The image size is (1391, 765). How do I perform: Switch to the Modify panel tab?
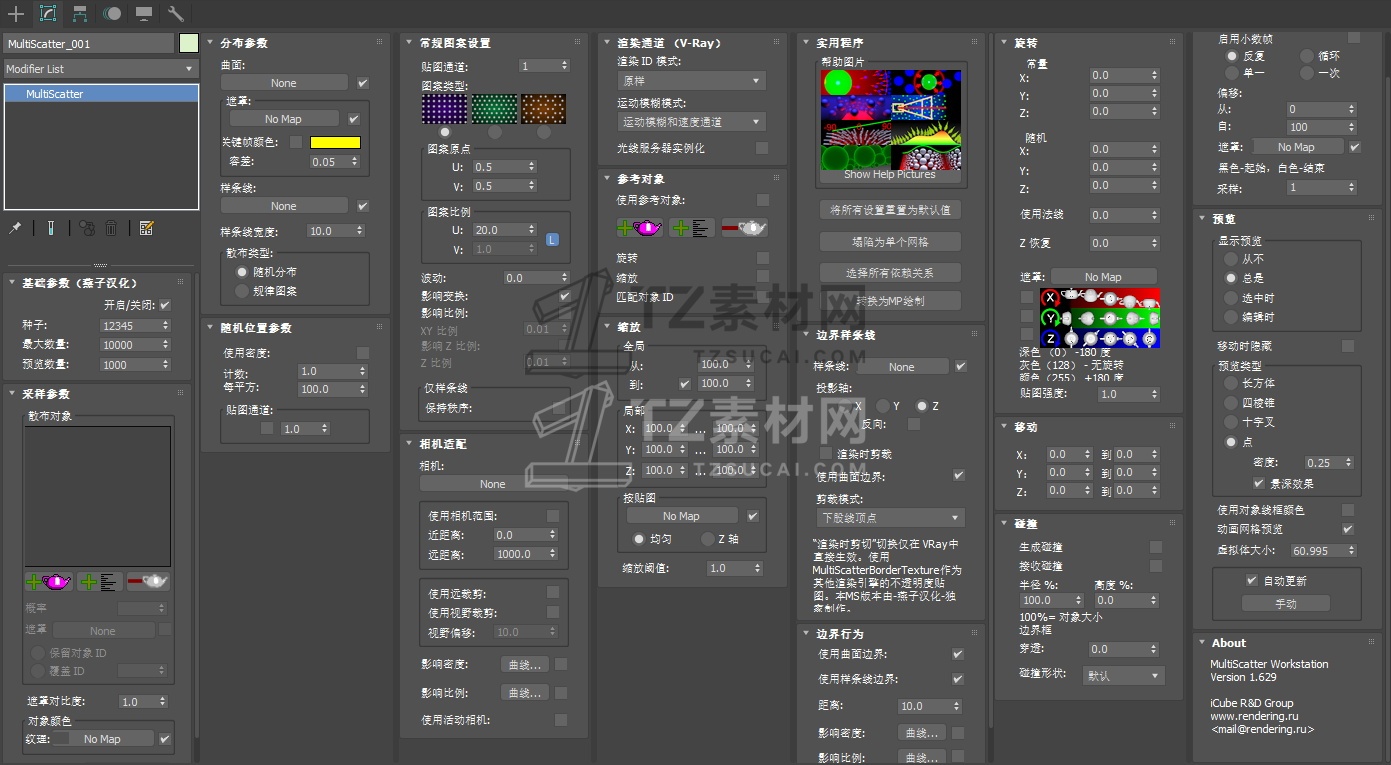47,14
